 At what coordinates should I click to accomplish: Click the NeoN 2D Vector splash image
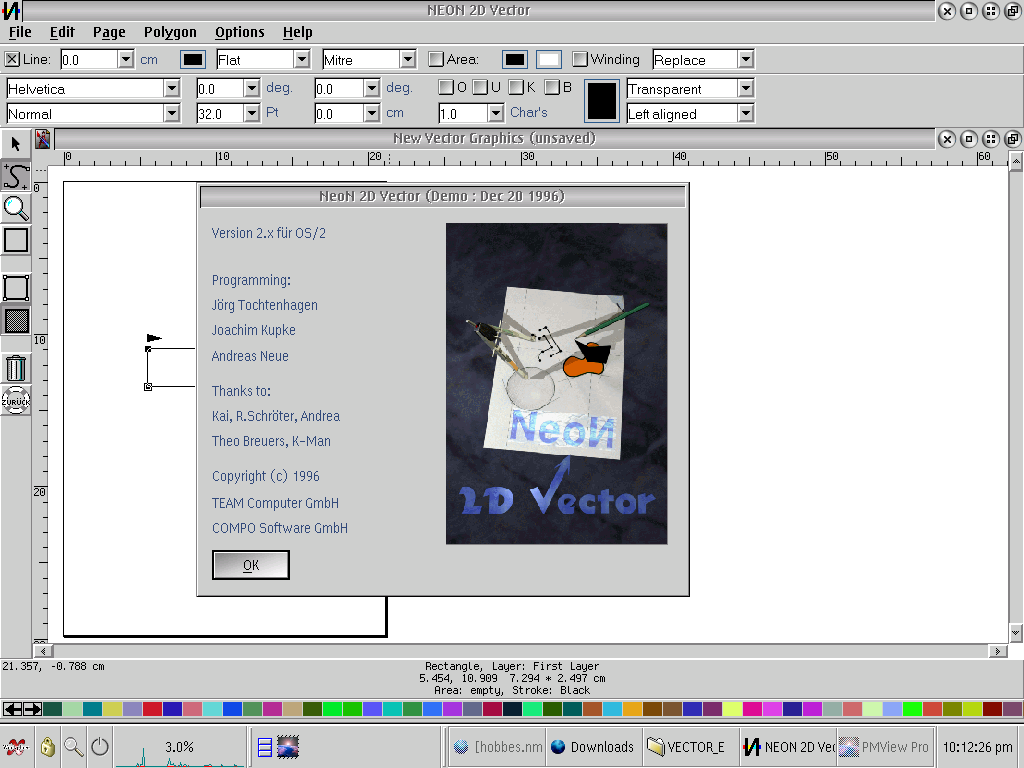click(x=556, y=383)
